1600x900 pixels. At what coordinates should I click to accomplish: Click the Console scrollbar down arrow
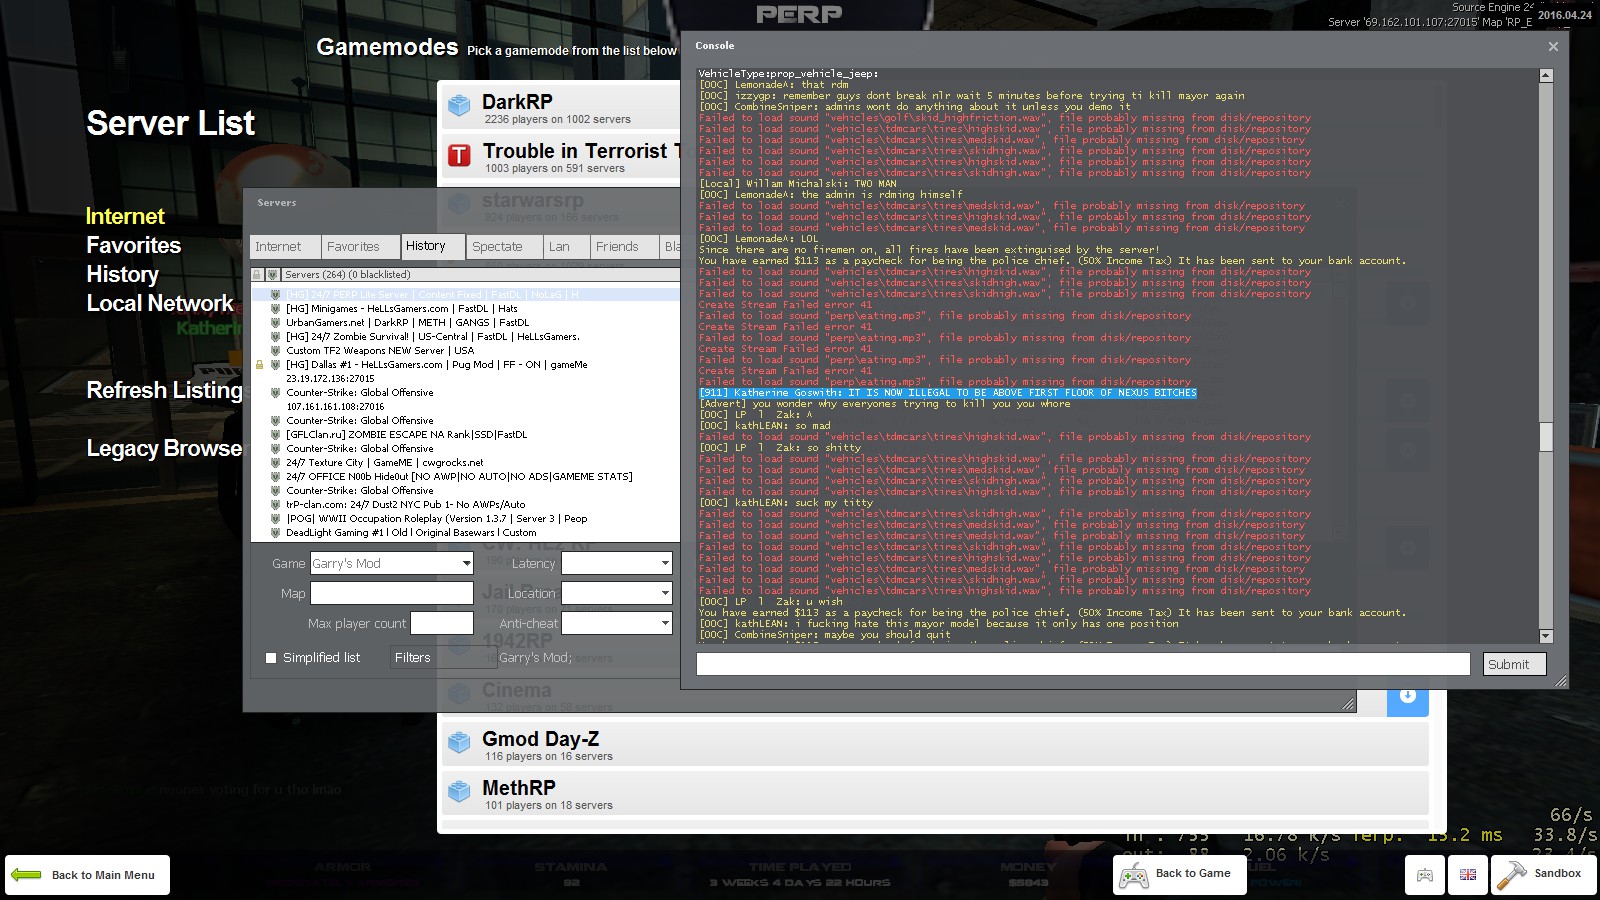coord(1546,636)
